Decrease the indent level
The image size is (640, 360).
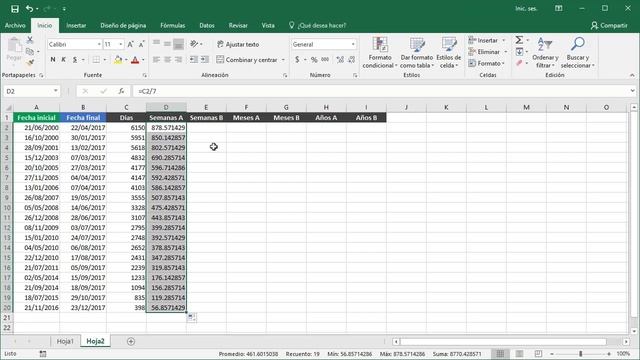pos(193,60)
